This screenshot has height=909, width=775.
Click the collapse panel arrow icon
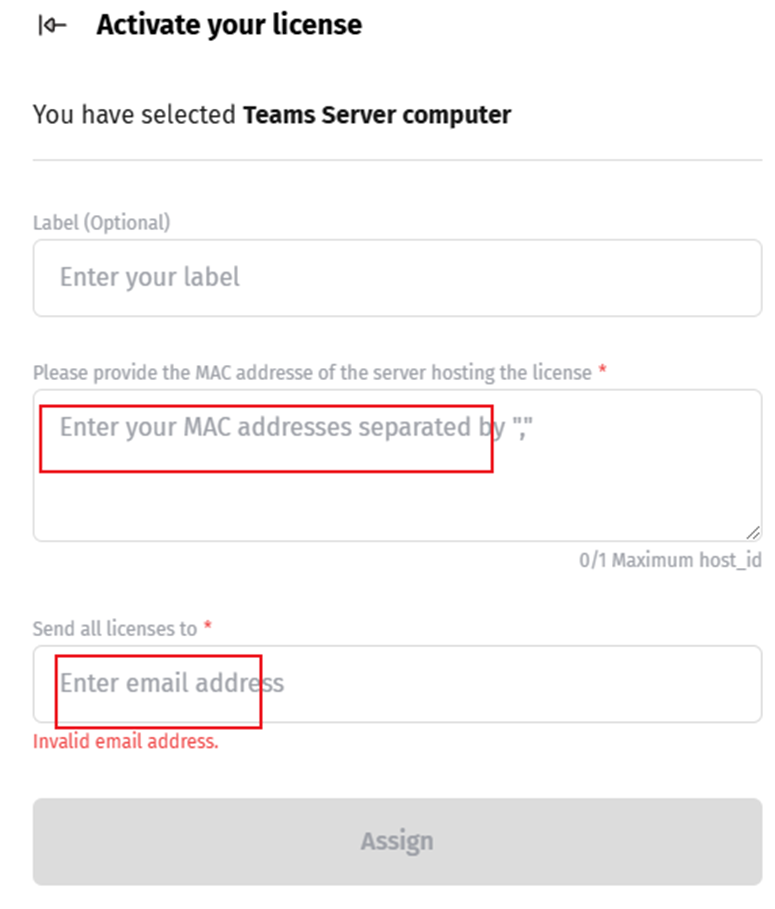pos(52,26)
